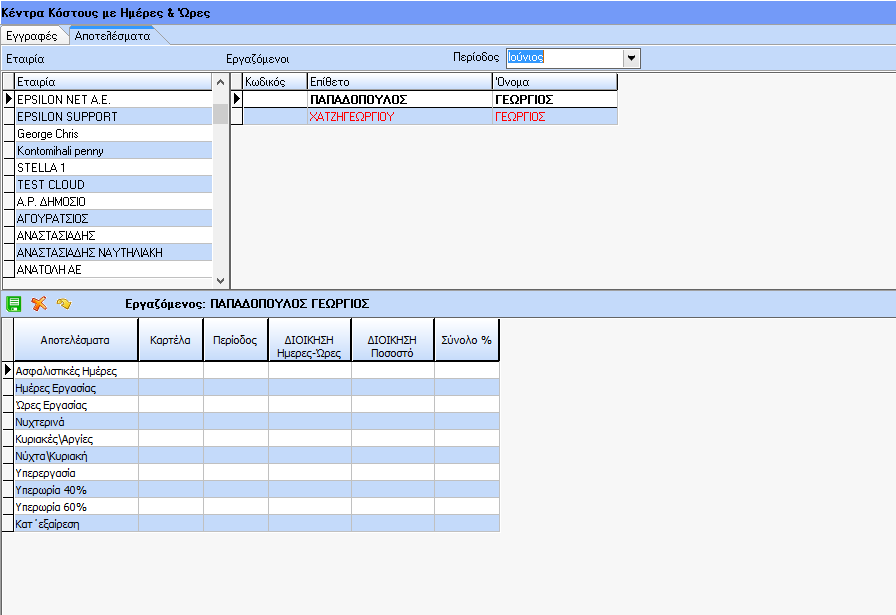Screen dimensions: 896x615
Task: Click the company list scrollbar thumb
Action: (220, 114)
